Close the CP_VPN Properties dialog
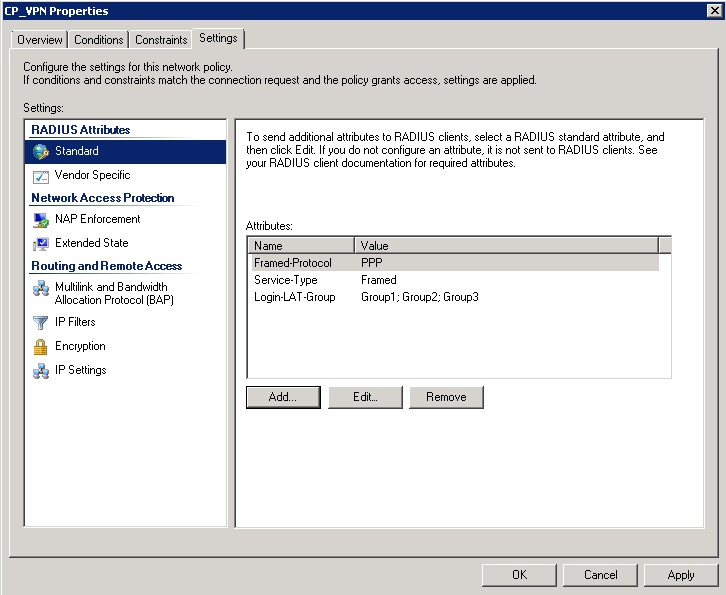The image size is (726, 595). pyautogui.click(x=714, y=11)
